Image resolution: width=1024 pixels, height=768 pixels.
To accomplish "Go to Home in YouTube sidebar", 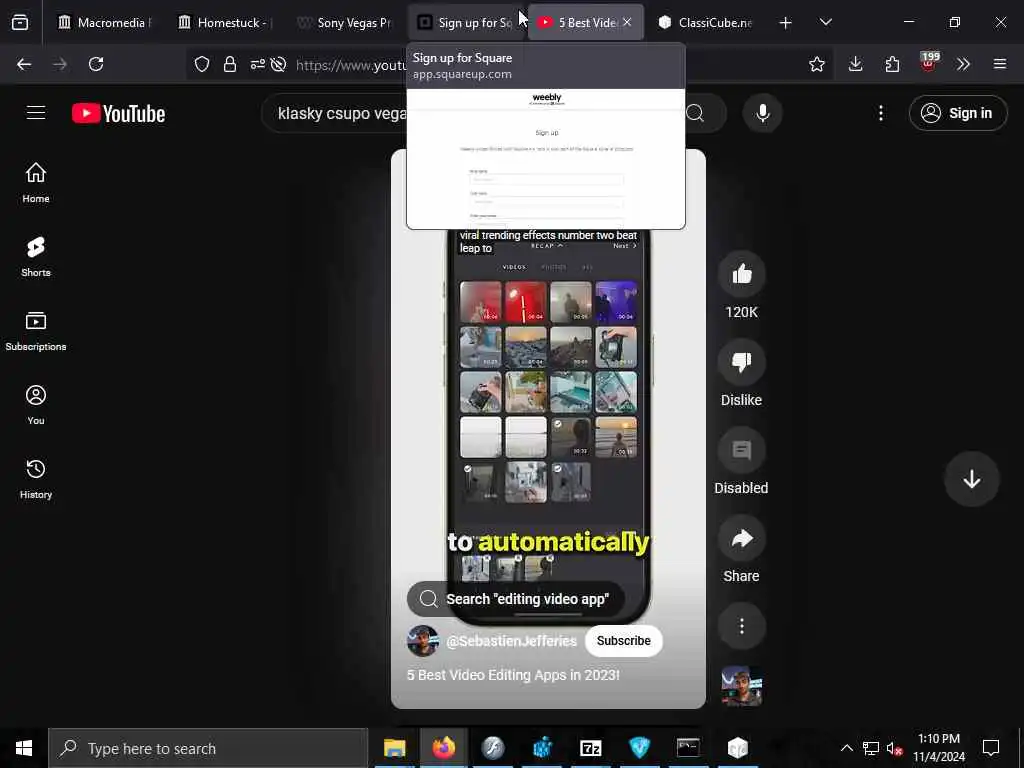I will 36,183.
